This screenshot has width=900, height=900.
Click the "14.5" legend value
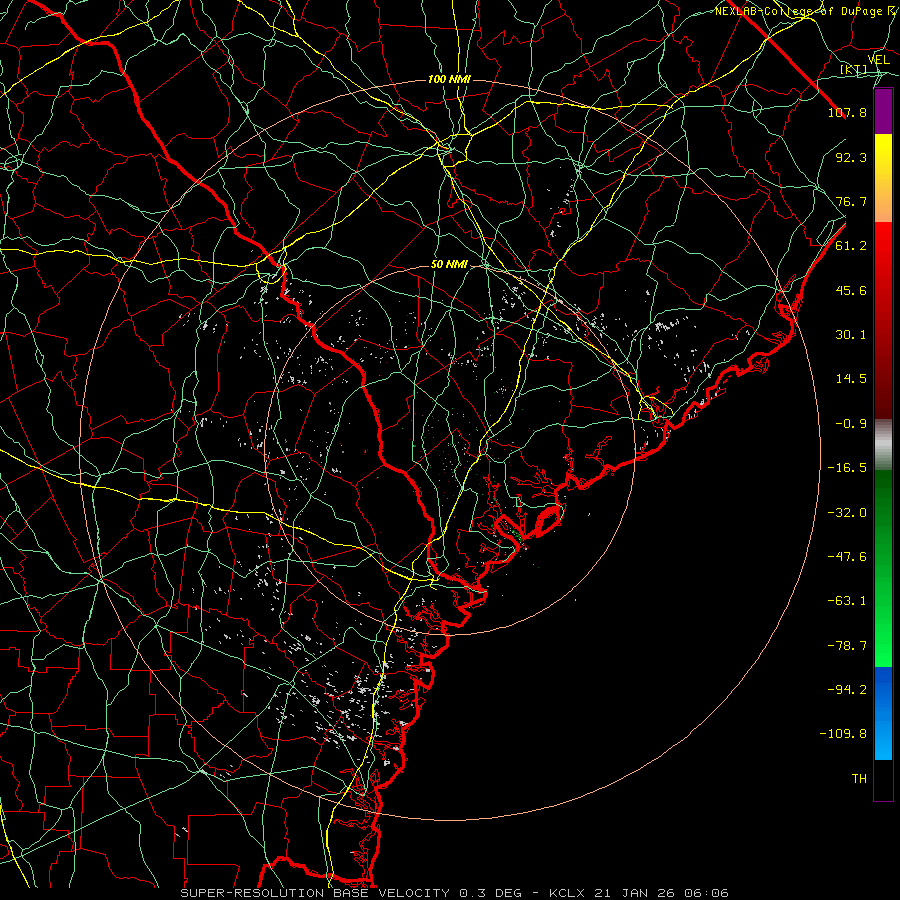point(851,379)
